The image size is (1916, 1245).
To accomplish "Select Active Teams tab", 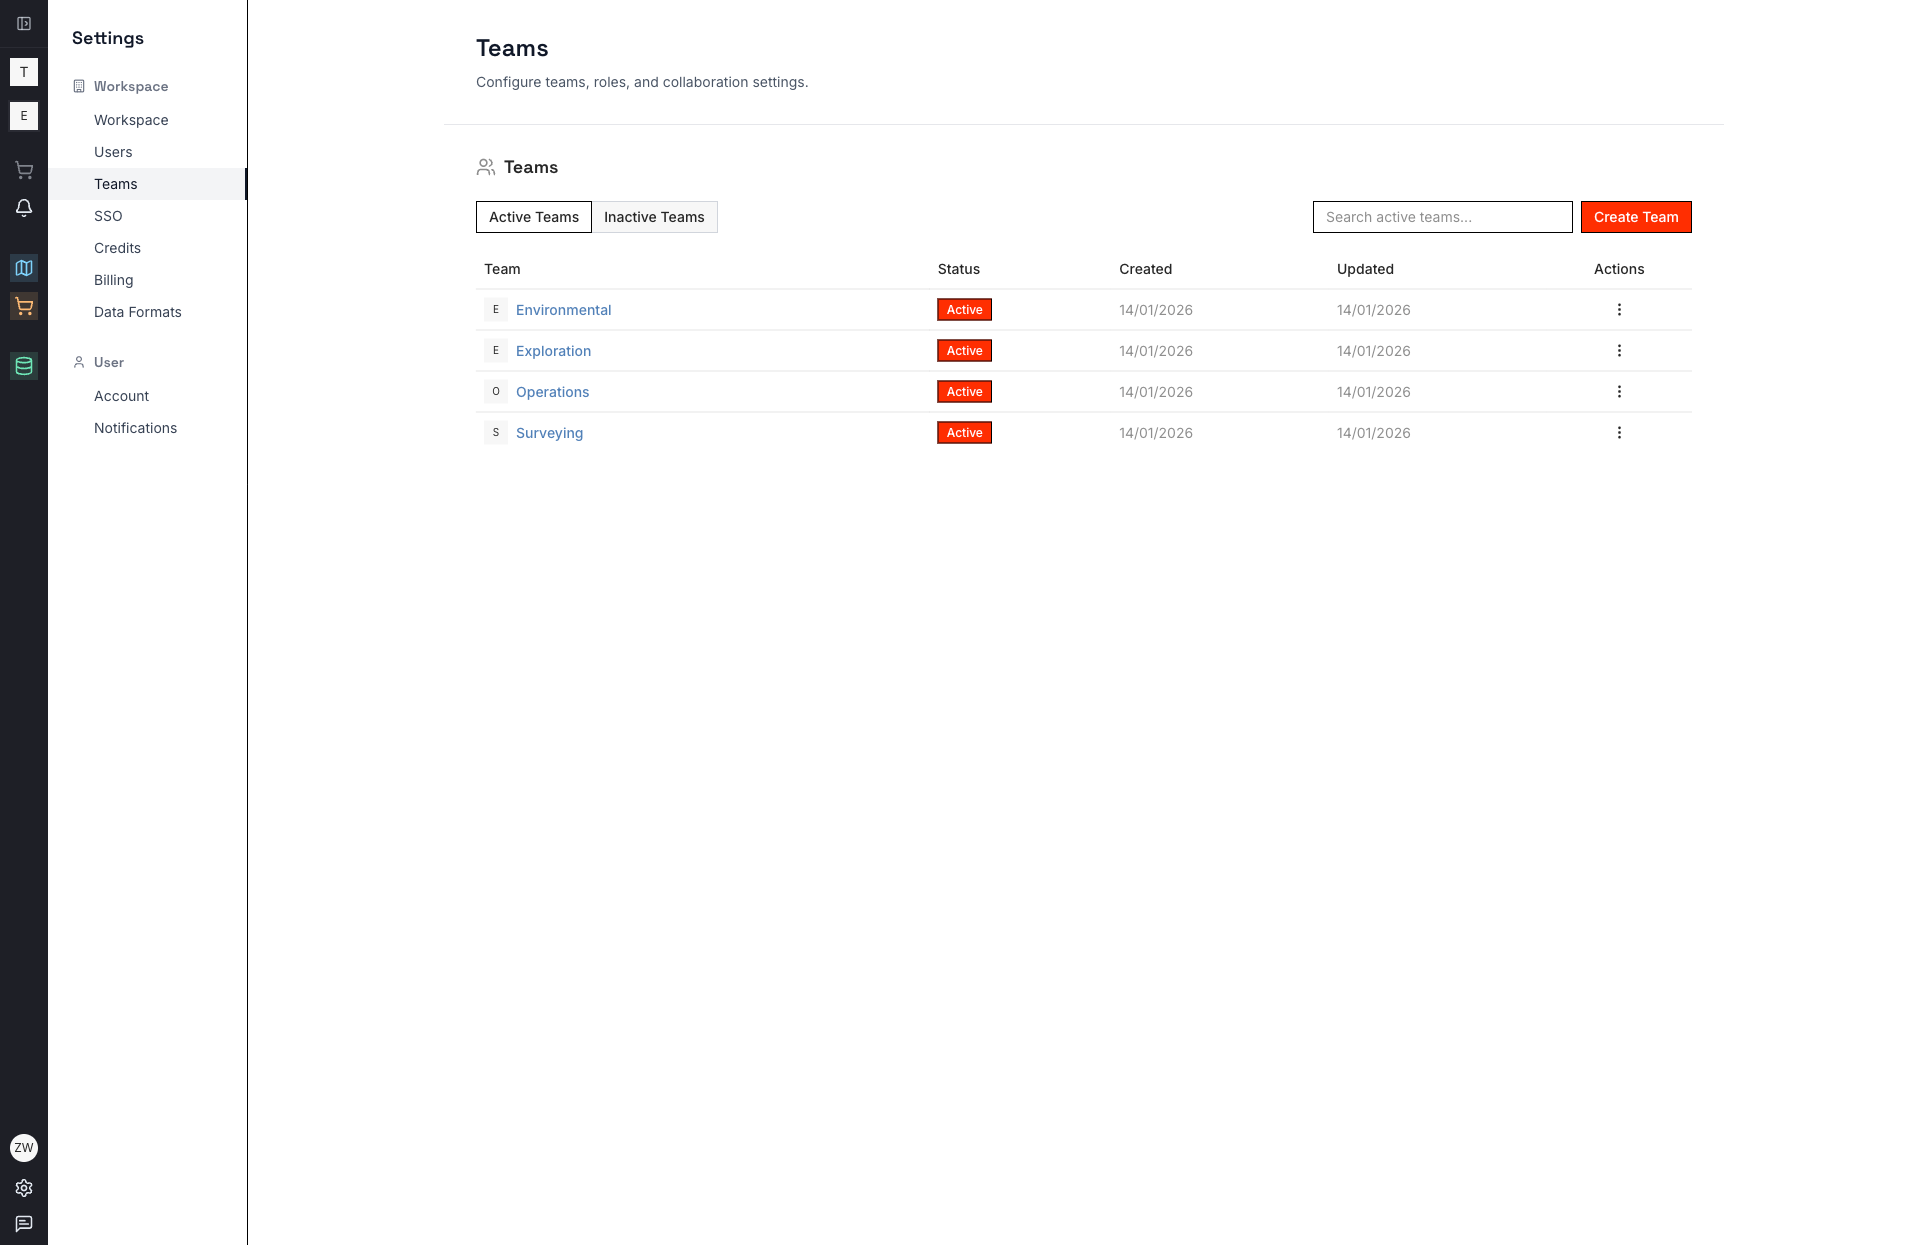I will [533, 217].
